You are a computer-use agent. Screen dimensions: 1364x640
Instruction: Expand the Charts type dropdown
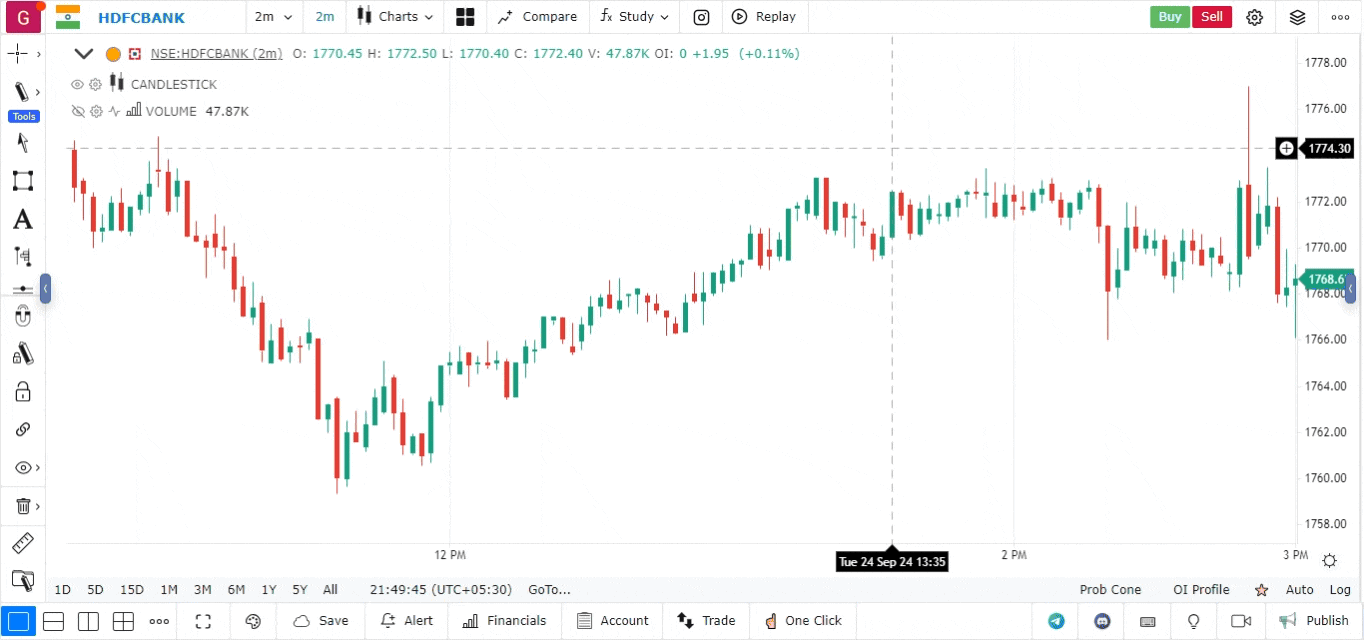click(396, 16)
